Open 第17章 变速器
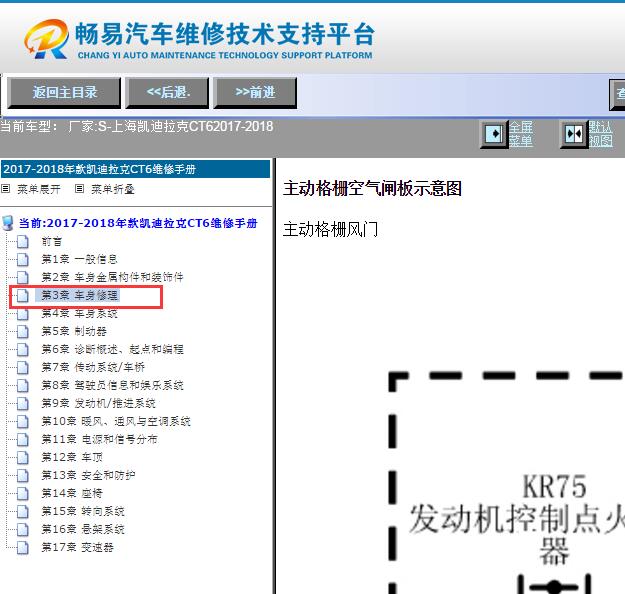625x594 pixels. tap(78, 547)
